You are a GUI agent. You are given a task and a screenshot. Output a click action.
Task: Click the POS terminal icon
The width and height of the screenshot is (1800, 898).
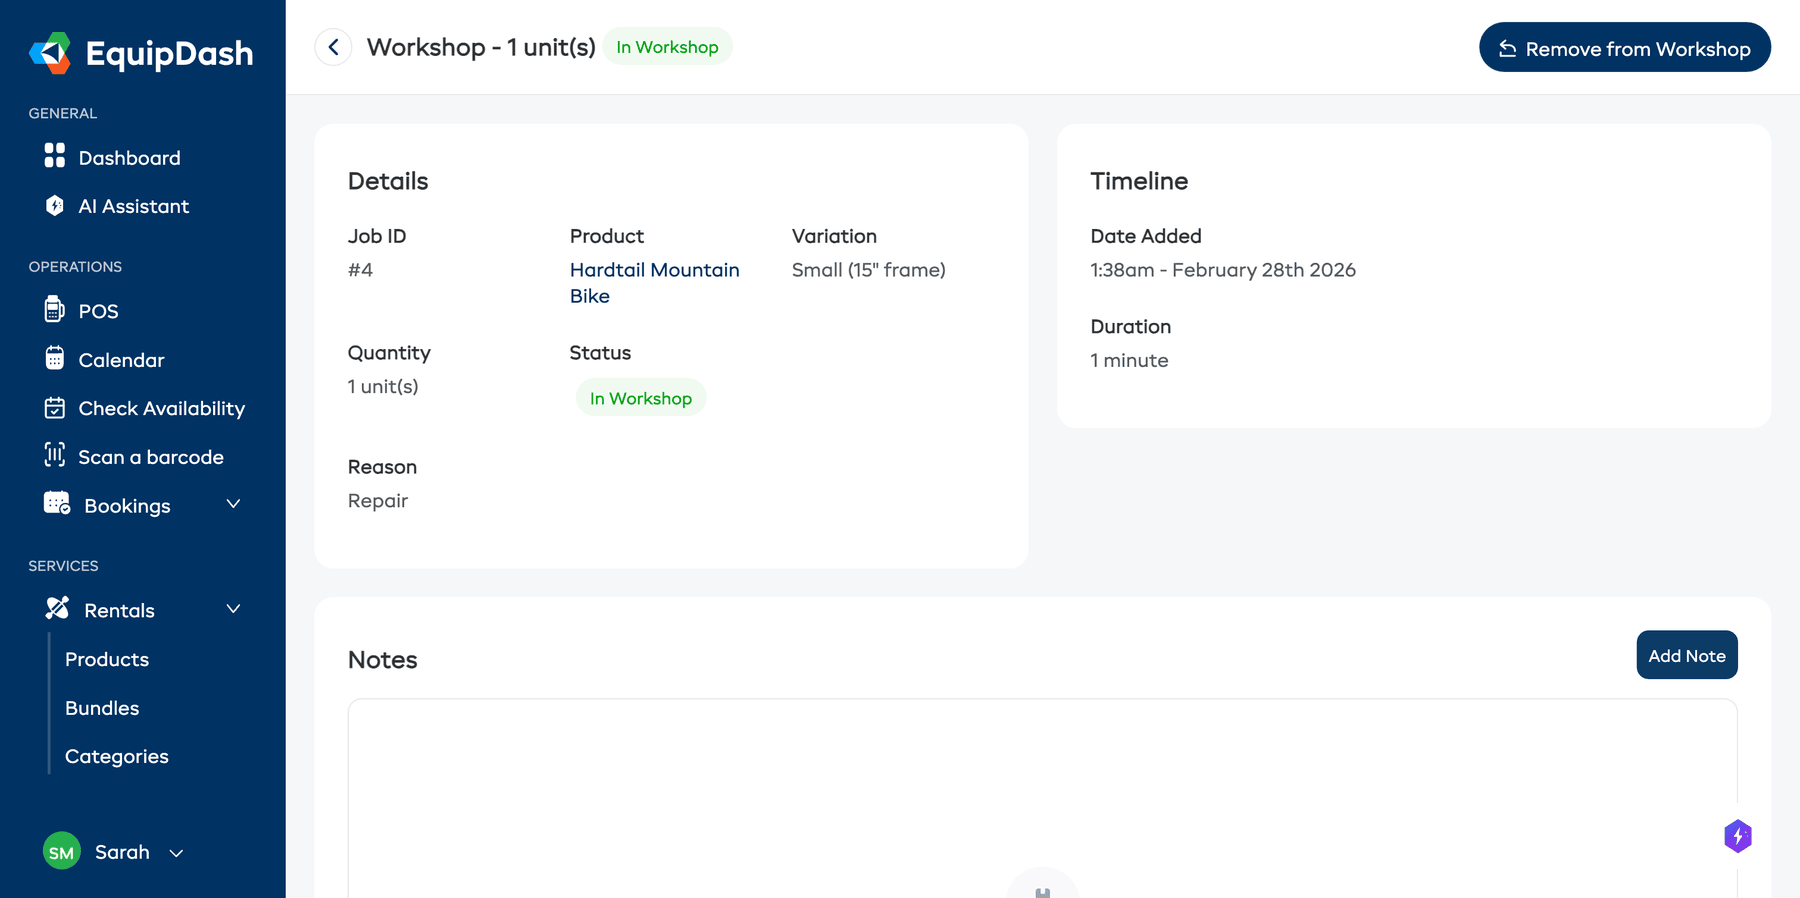pos(55,309)
